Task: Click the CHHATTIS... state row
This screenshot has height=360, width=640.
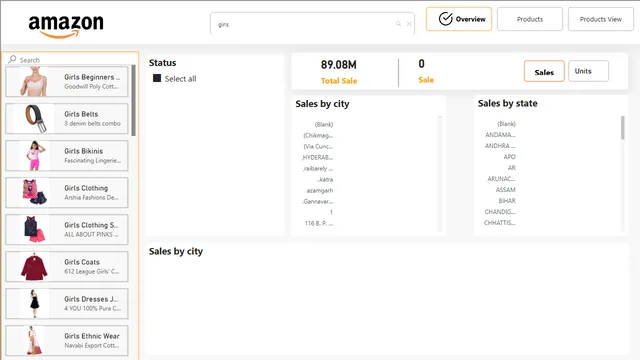Action: (x=500, y=223)
